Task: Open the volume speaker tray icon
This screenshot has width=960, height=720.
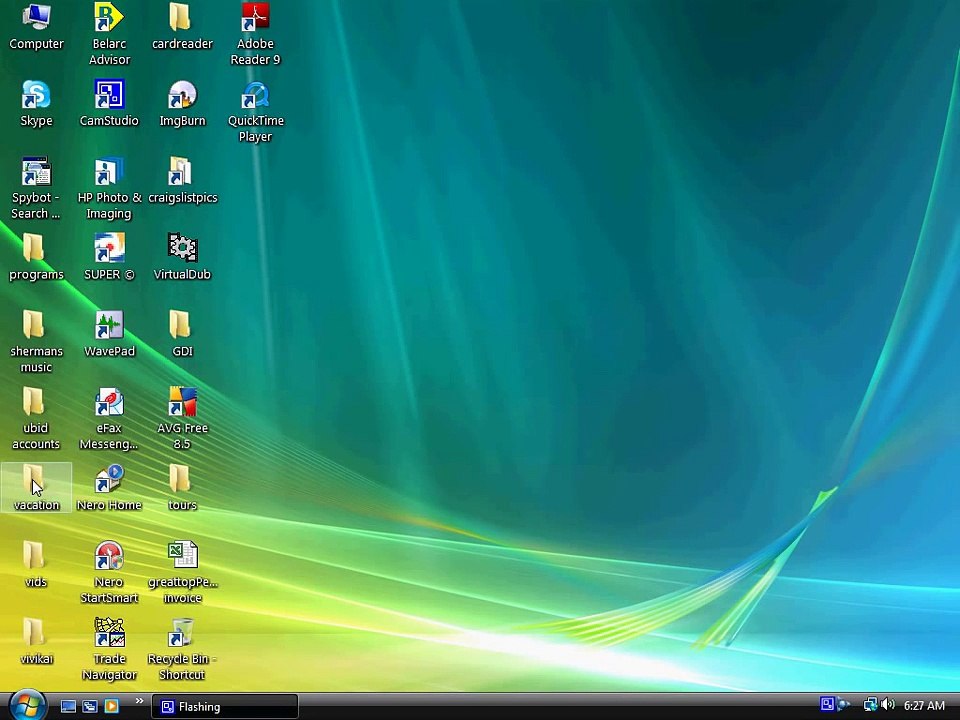Action: (887, 705)
